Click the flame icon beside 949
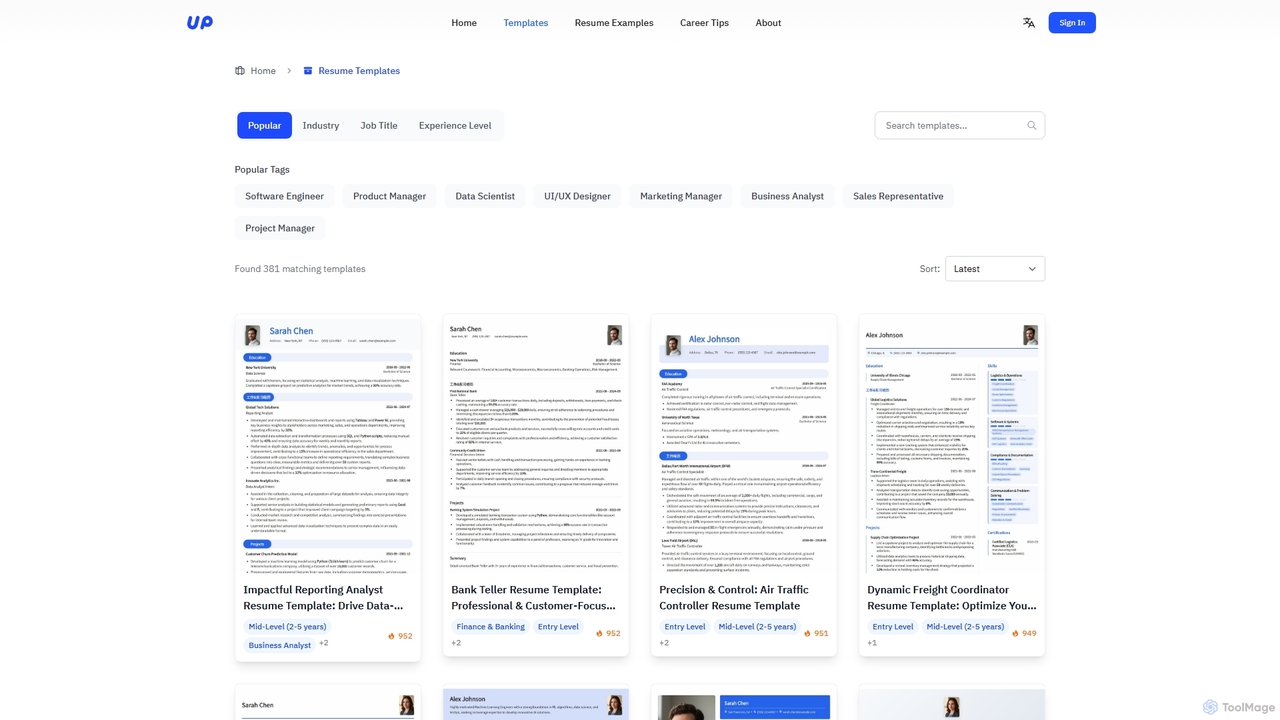The image size is (1280, 720). click(1016, 633)
